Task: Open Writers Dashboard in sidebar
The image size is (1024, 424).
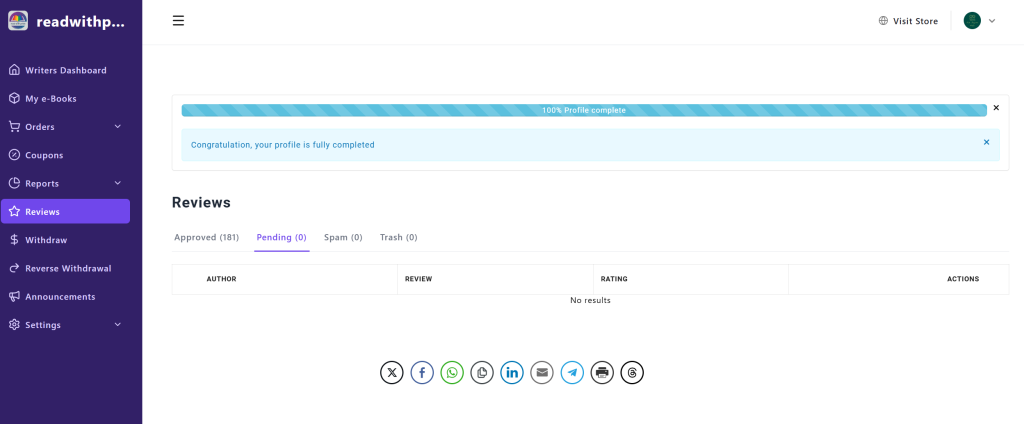Action: (65, 70)
